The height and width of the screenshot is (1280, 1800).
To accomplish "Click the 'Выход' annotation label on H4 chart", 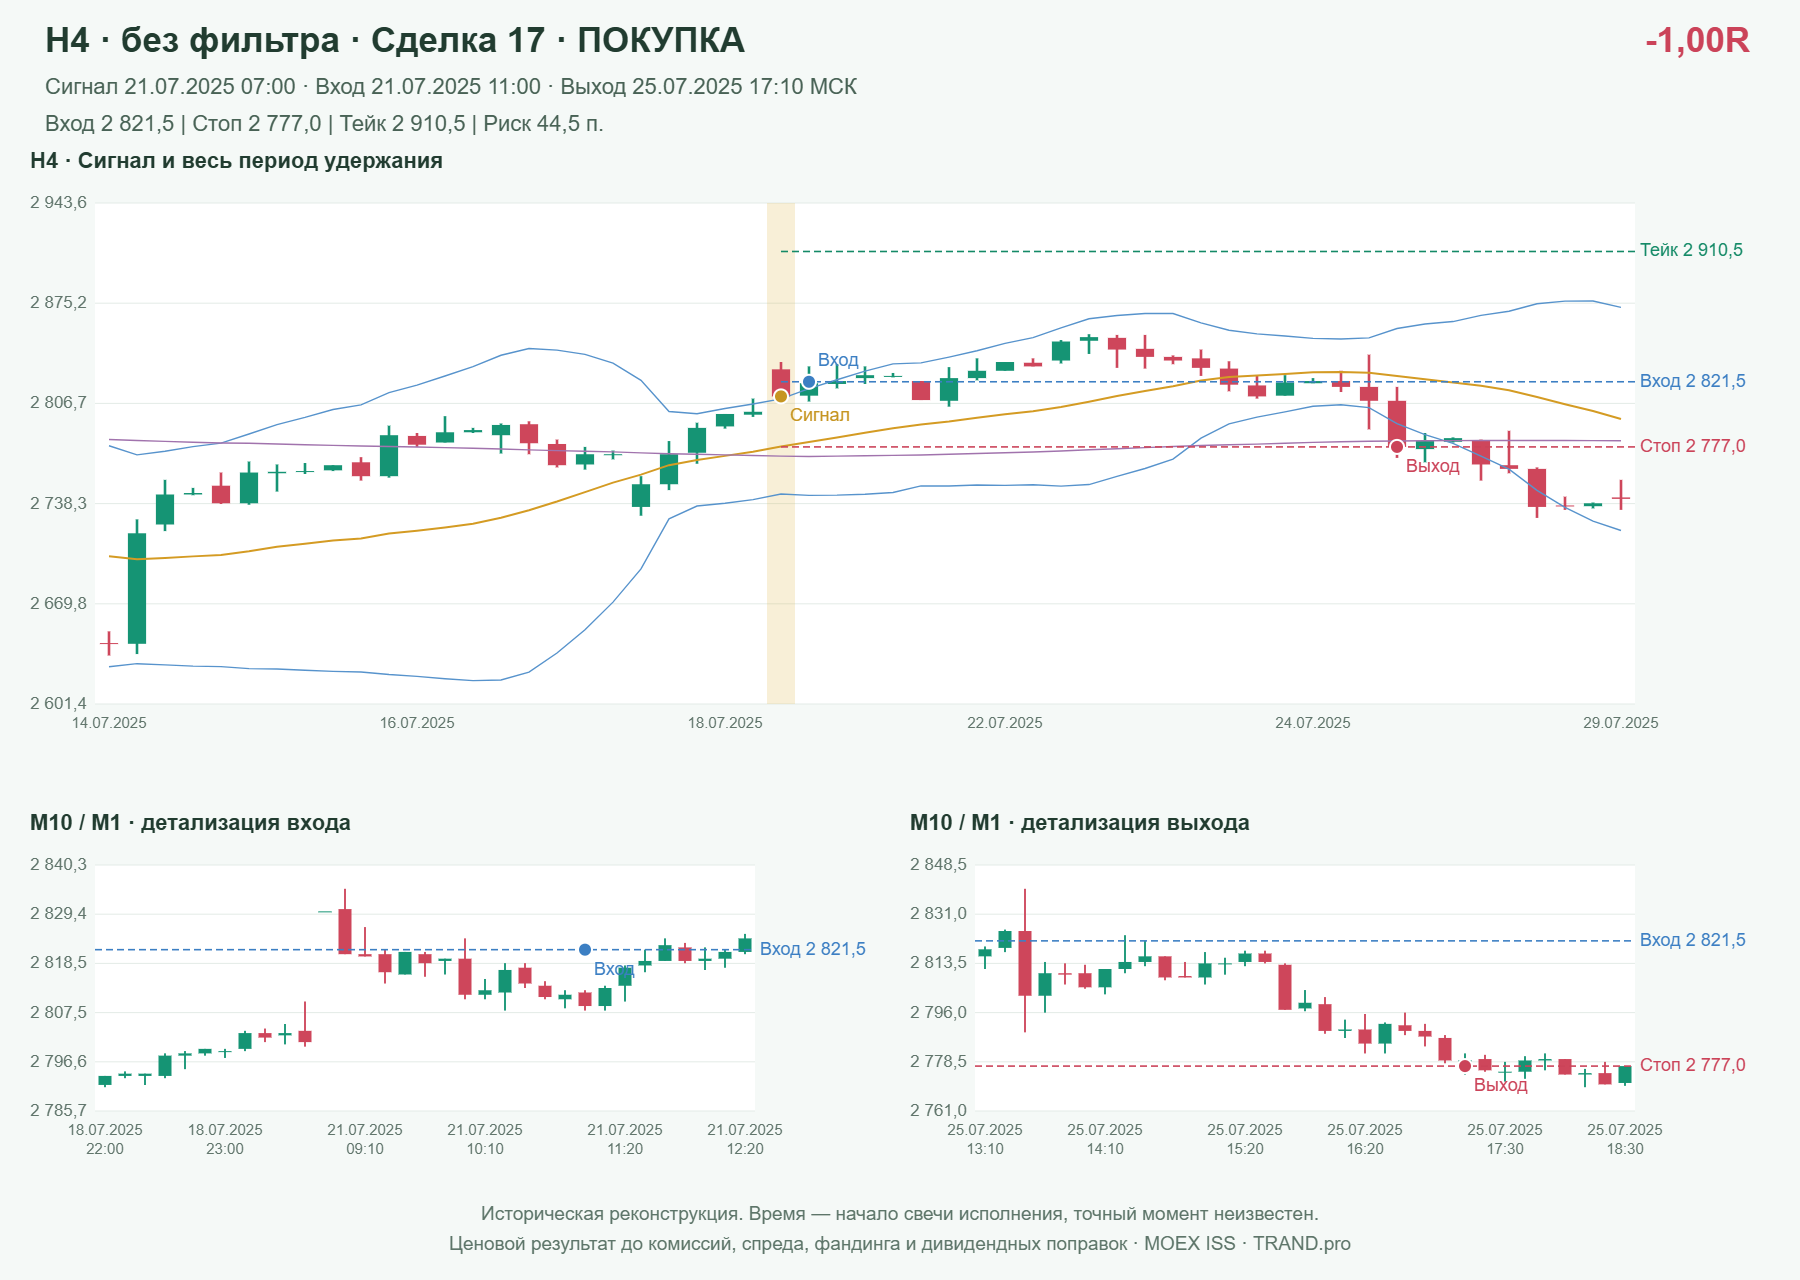I will (1433, 466).
